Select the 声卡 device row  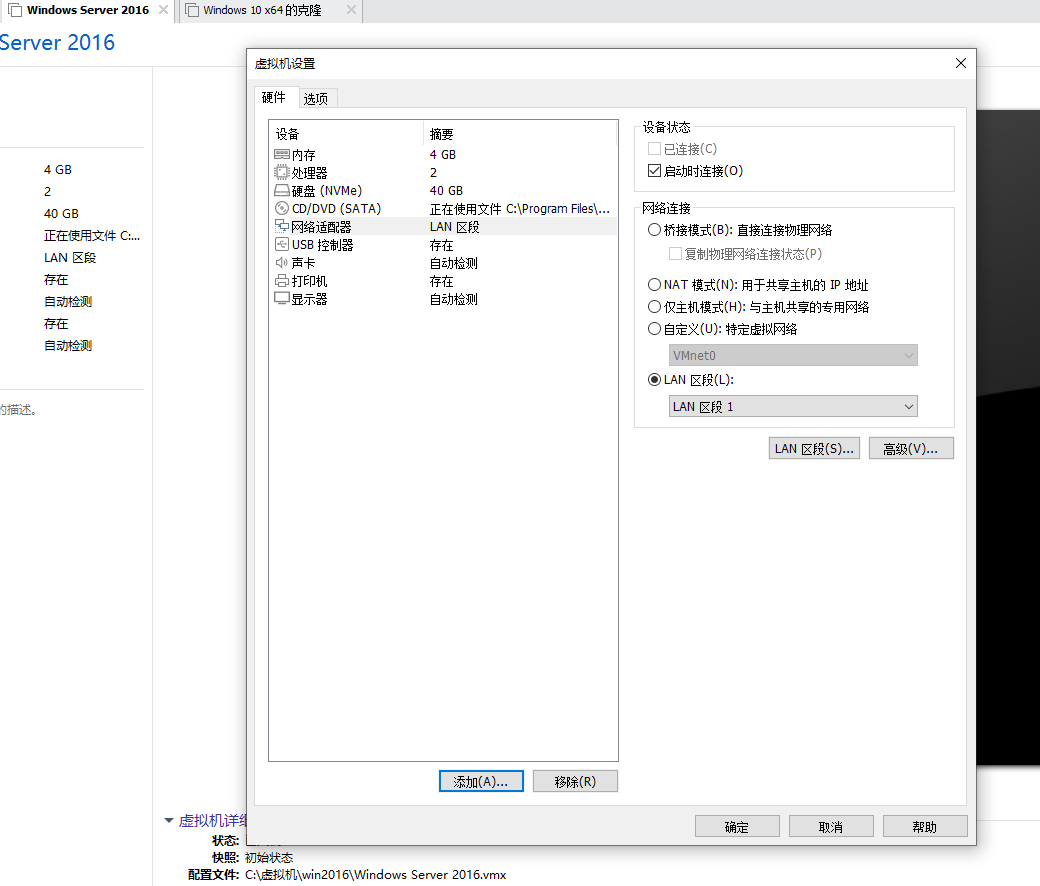(x=443, y=263)
